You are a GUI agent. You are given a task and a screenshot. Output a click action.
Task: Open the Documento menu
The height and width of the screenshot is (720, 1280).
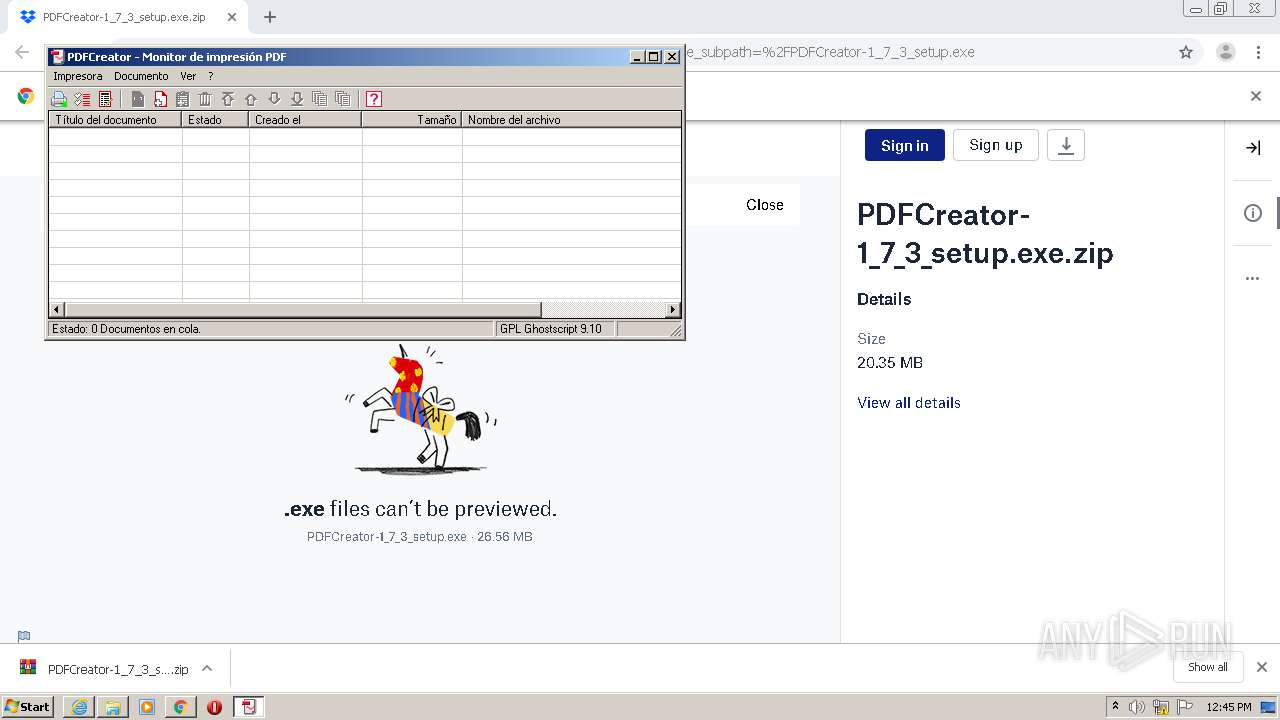pyautogui.click(x=141, y=76)
